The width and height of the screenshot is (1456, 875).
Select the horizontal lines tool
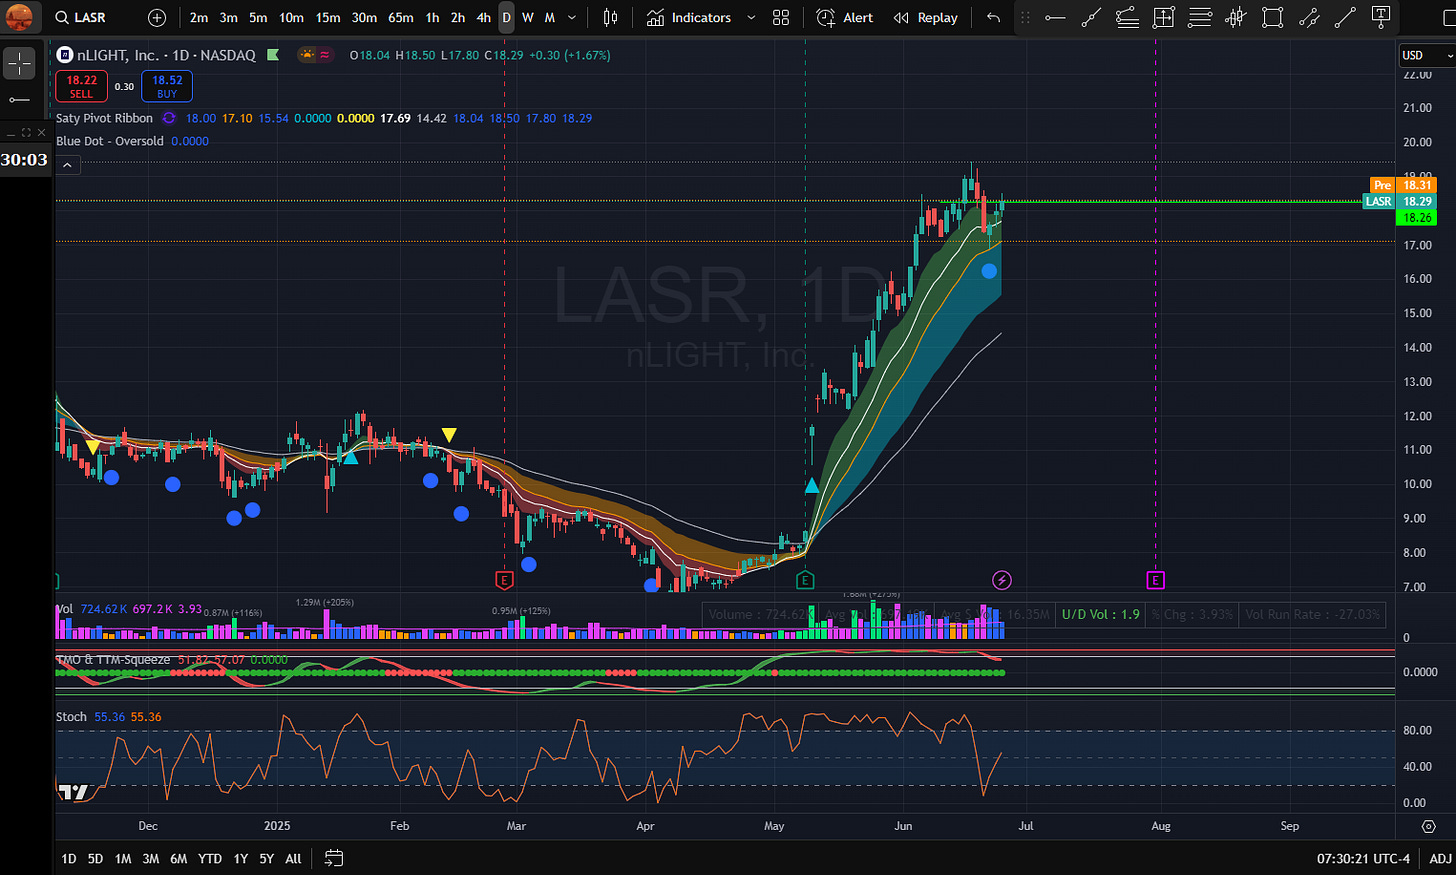point(1200,18)
